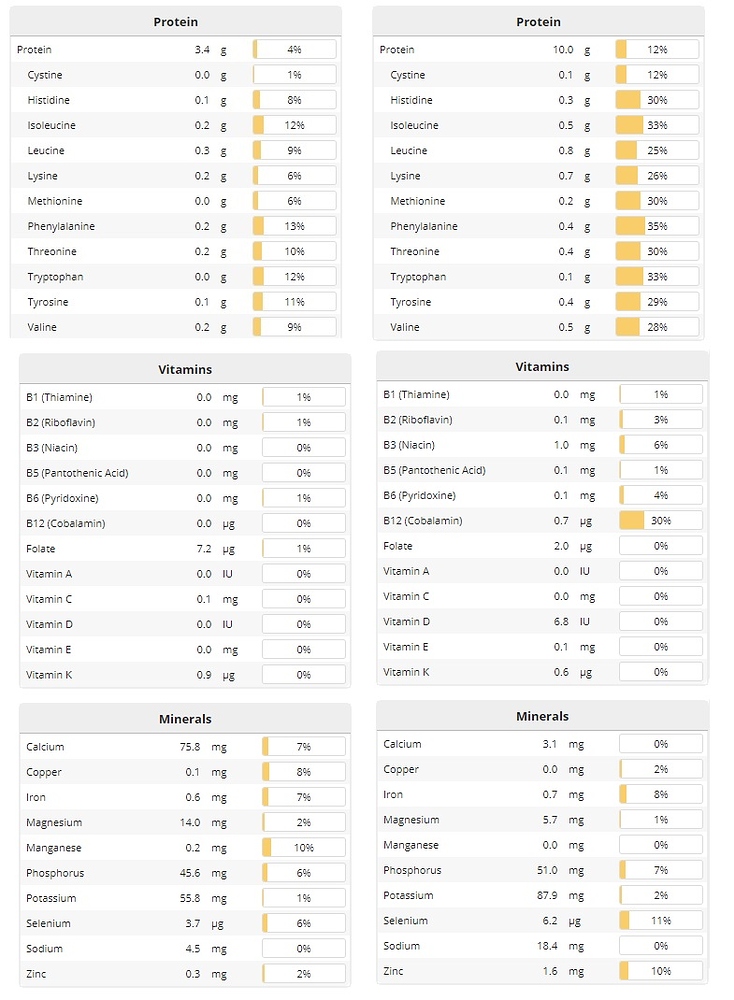Screen dimensions: 734x1000
Task: Click the Manganese 10% bar
Action: (303, 847)
